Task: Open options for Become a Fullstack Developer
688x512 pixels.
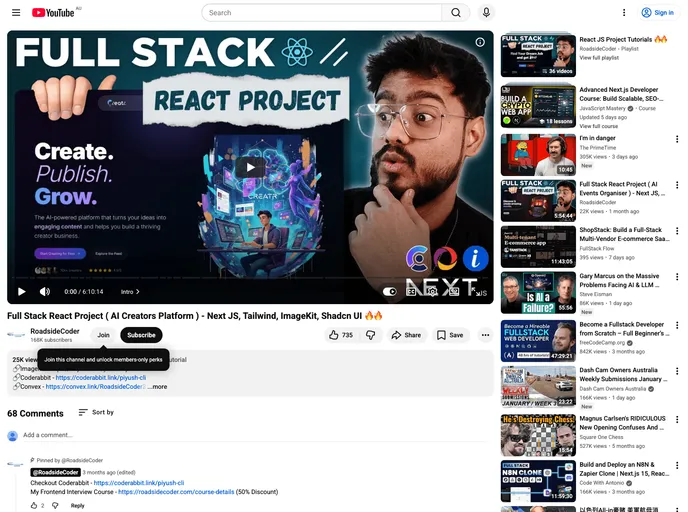Action: tap(677, 325)
